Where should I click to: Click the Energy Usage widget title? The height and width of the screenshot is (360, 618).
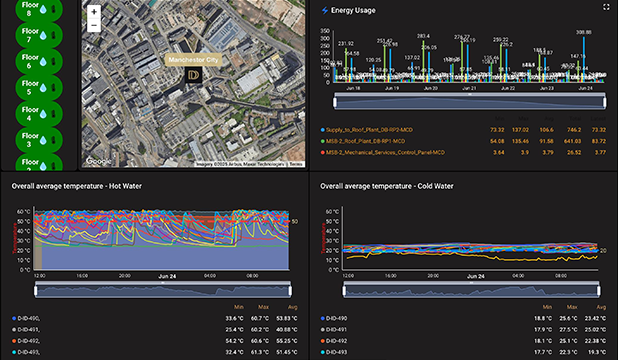tap(353, 11)
